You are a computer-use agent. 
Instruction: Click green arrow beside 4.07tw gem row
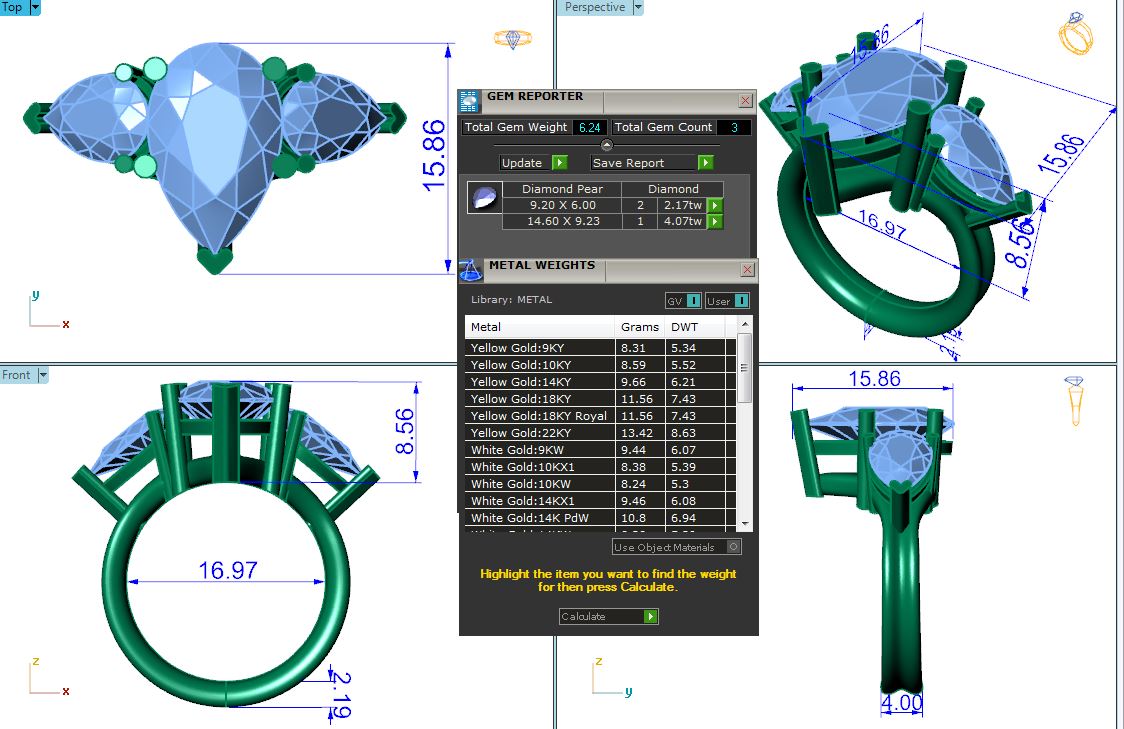(x=714, y=222)
